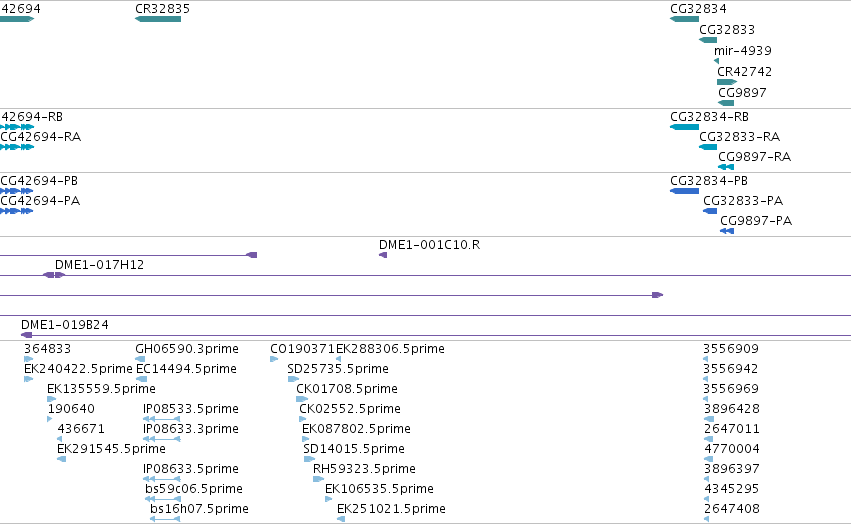Click the CG32833 teal gene arrow

pyautogui.click(x=708, y=40)
